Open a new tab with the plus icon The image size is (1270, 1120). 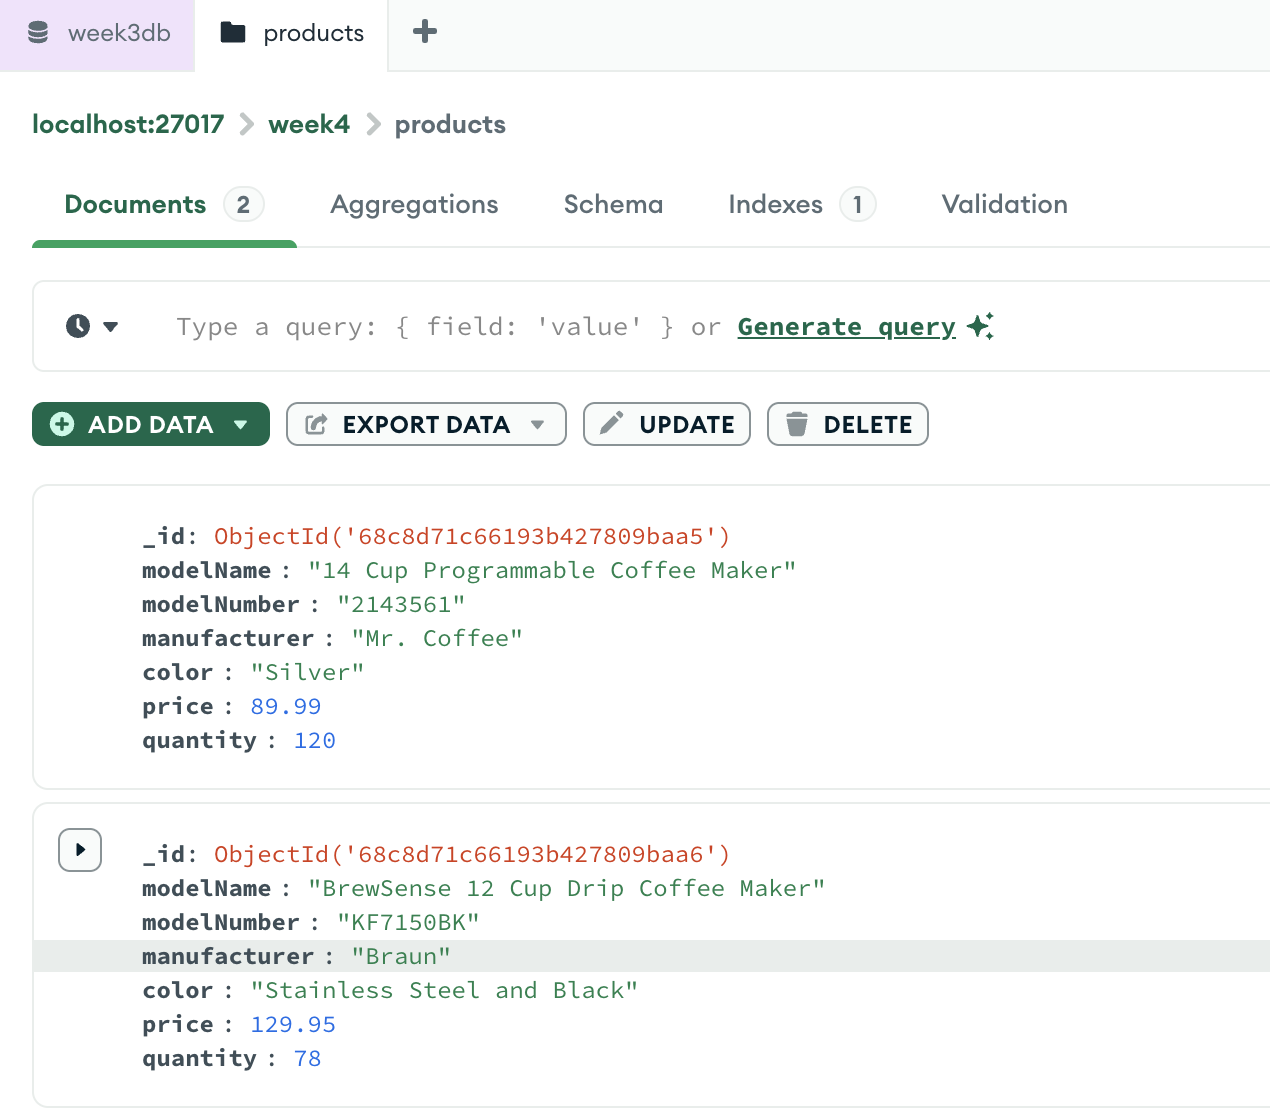point(425,32)
